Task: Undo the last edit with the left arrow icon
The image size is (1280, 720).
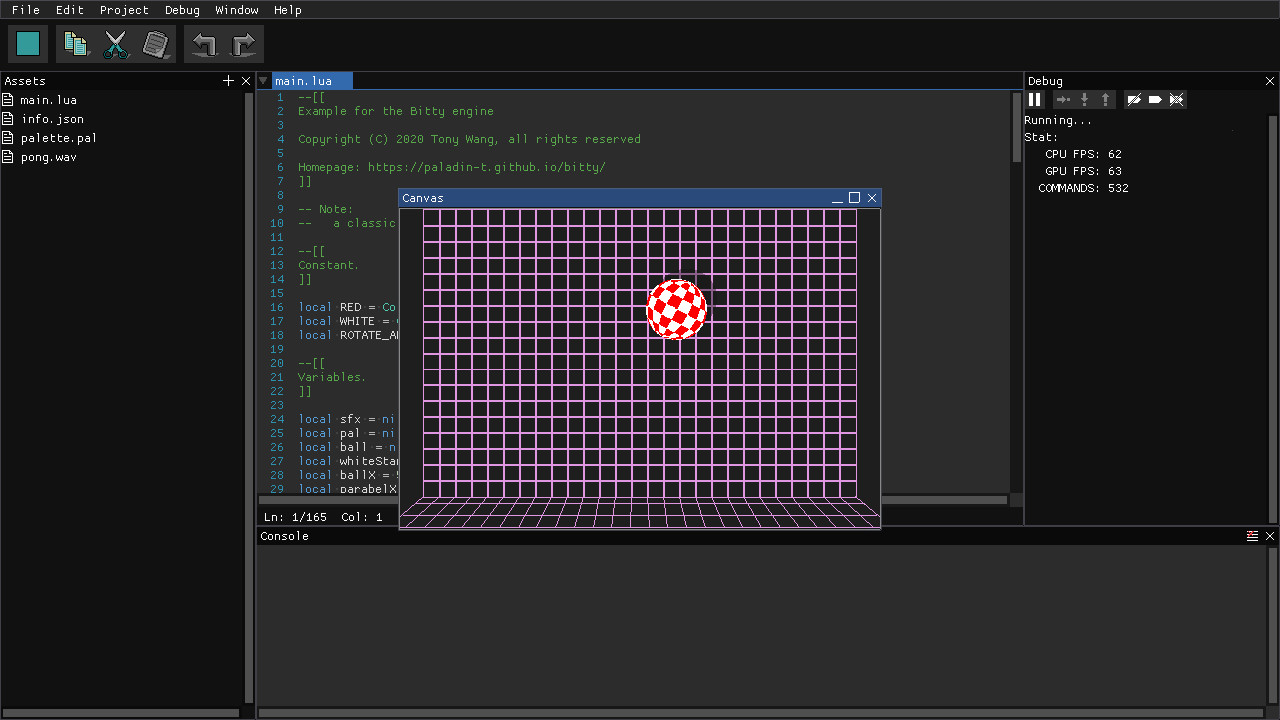Action: pos(204,43)
